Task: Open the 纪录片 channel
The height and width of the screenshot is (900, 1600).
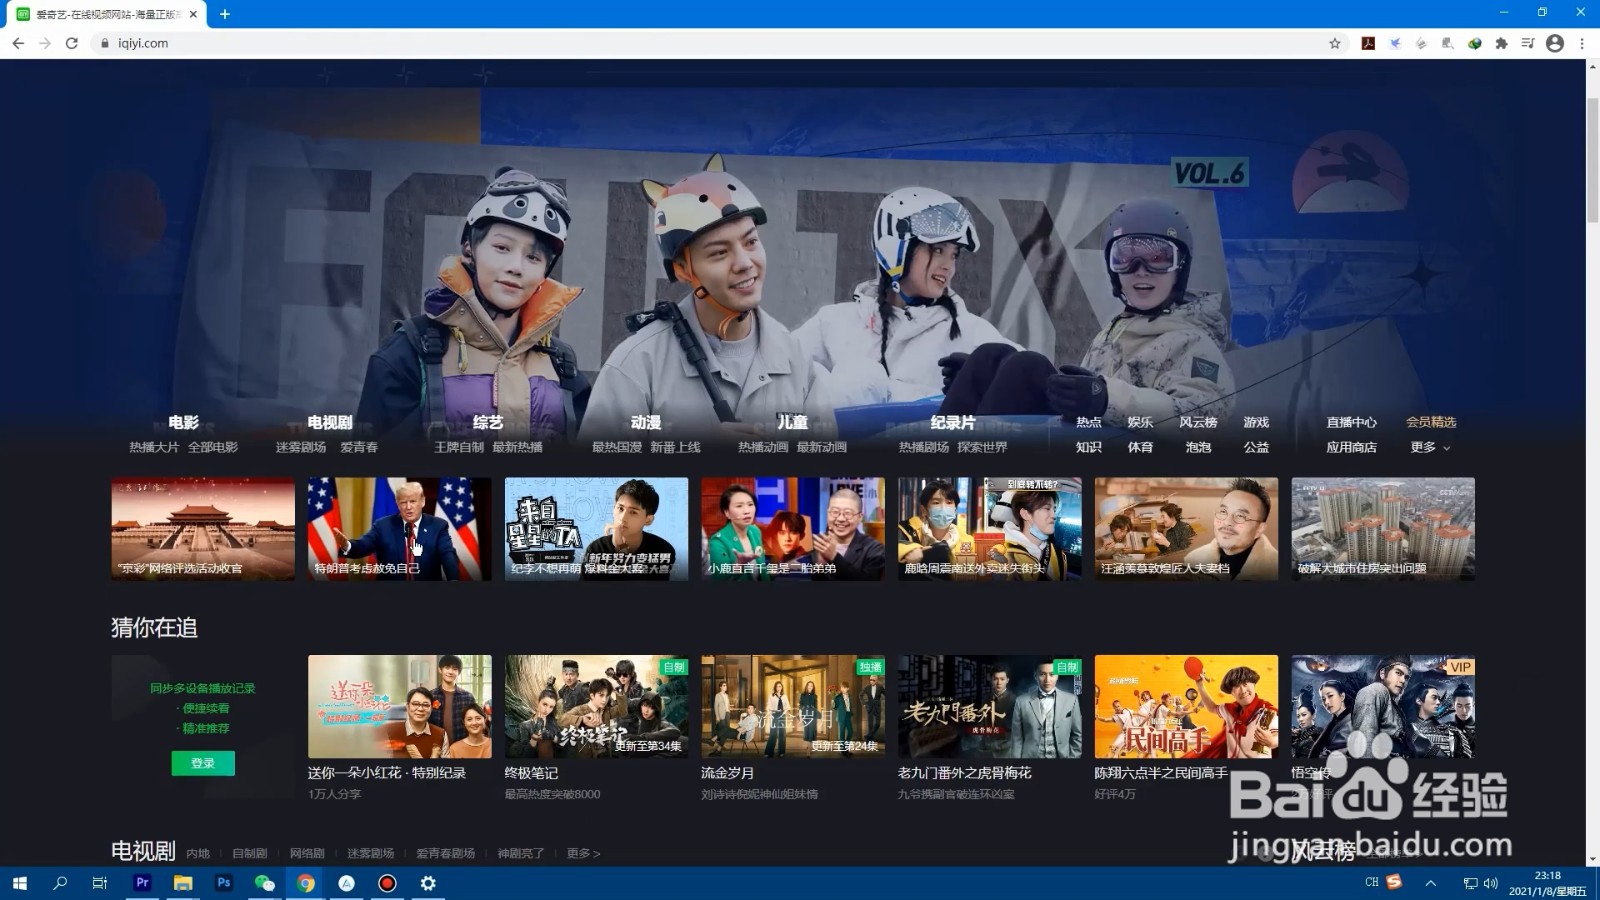Action: pos(952,422)
